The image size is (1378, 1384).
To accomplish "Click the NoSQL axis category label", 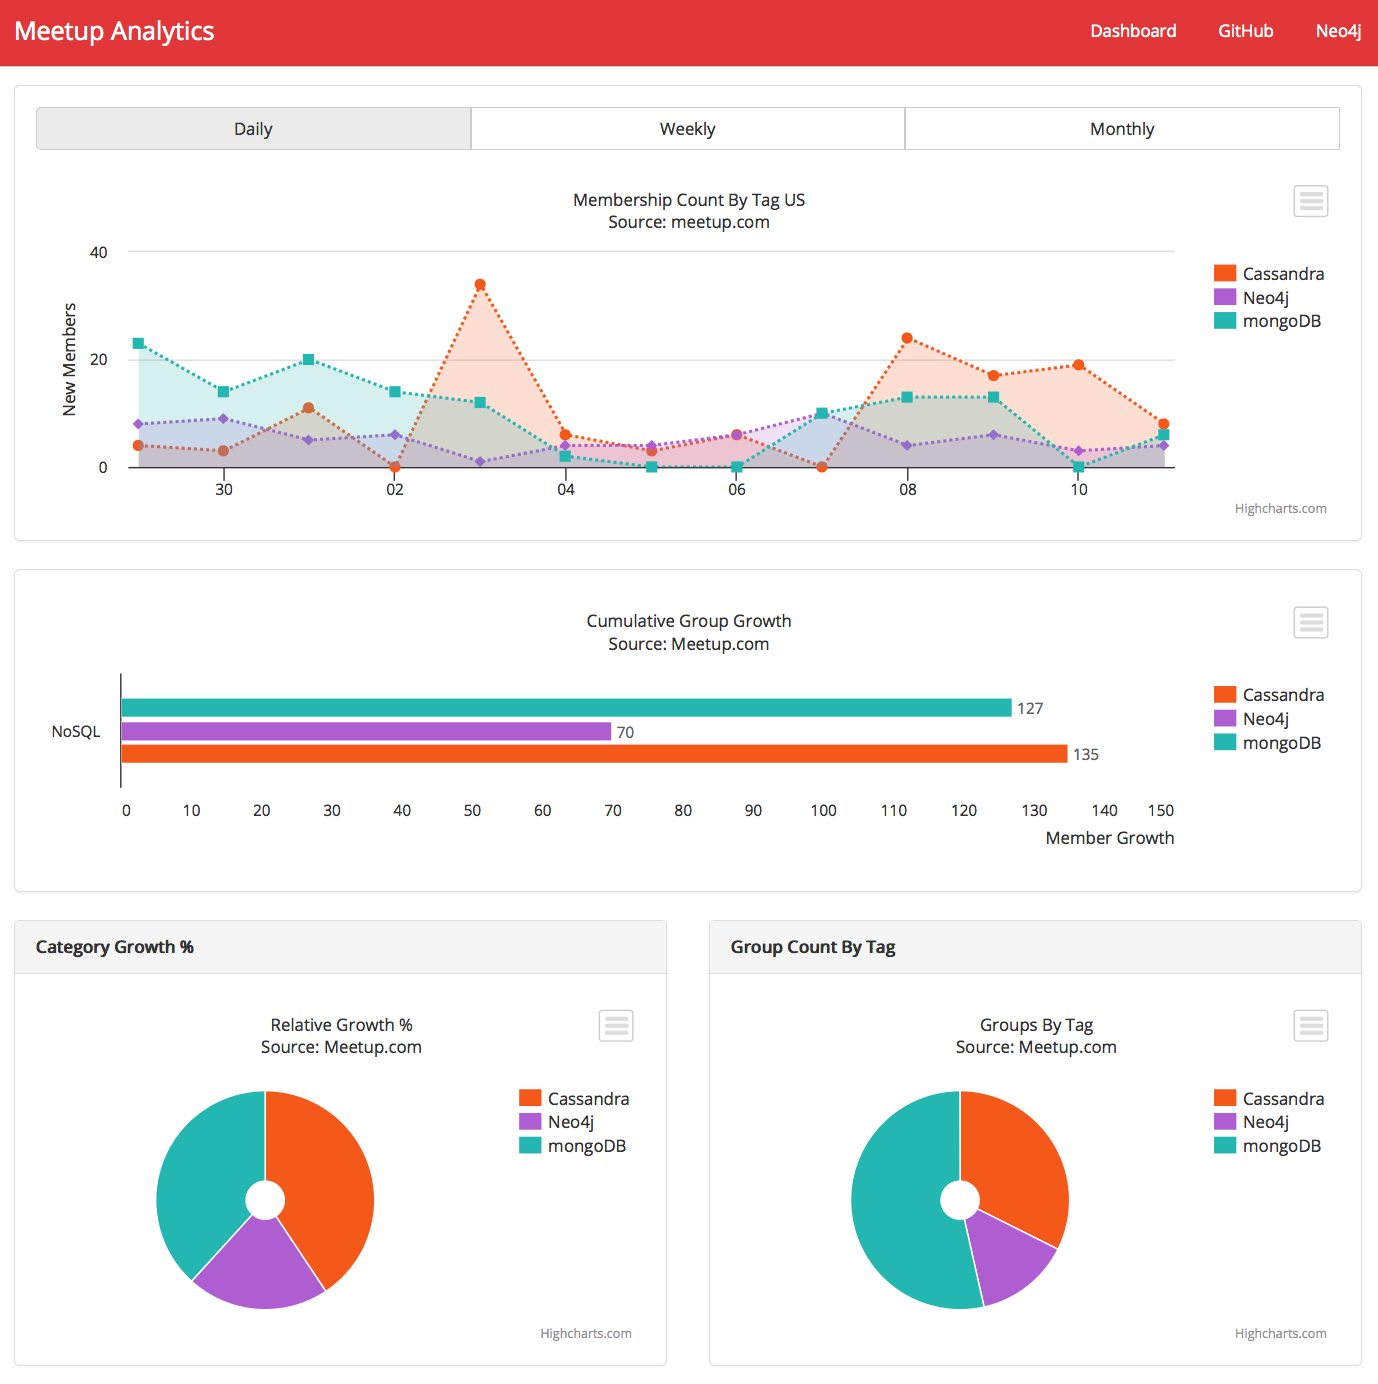I will 76,732.
